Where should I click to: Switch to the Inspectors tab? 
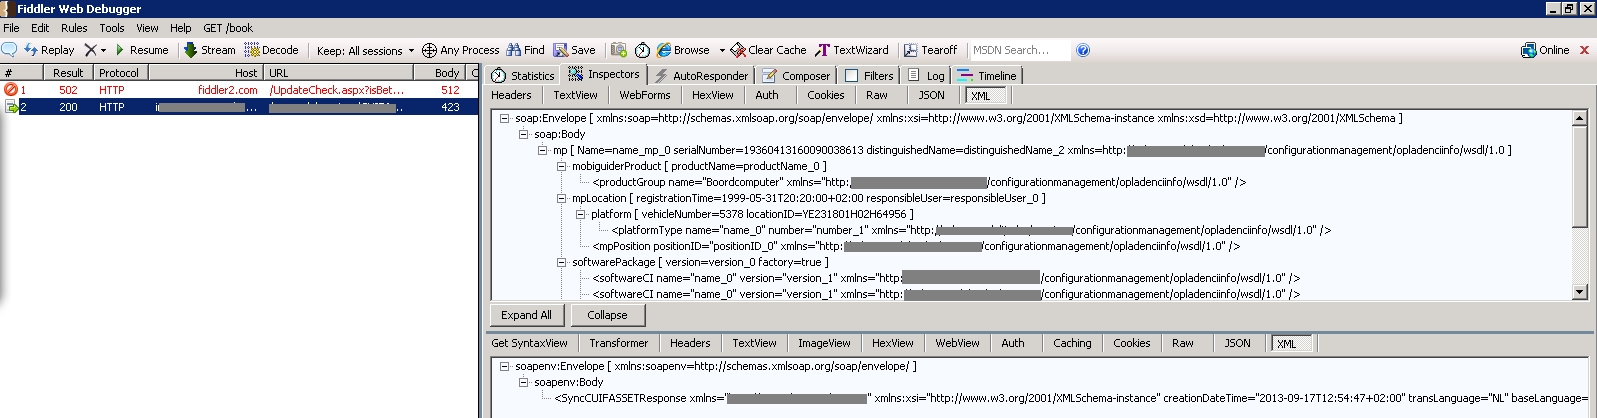(x=604, y=74)
